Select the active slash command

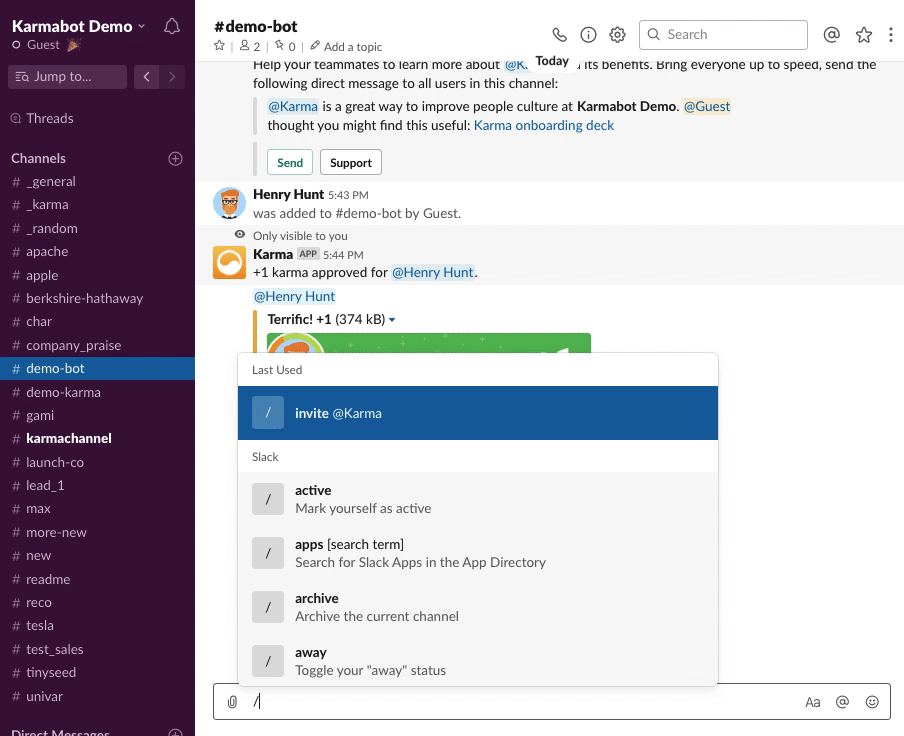tap(478, 499)
